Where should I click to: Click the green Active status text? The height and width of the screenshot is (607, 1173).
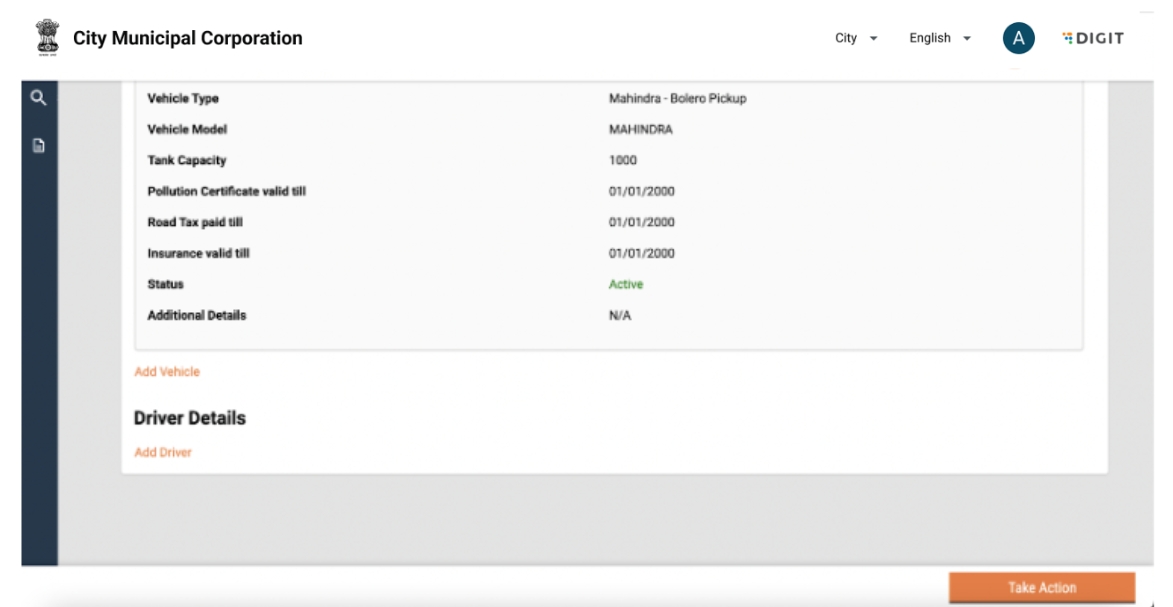626,285
